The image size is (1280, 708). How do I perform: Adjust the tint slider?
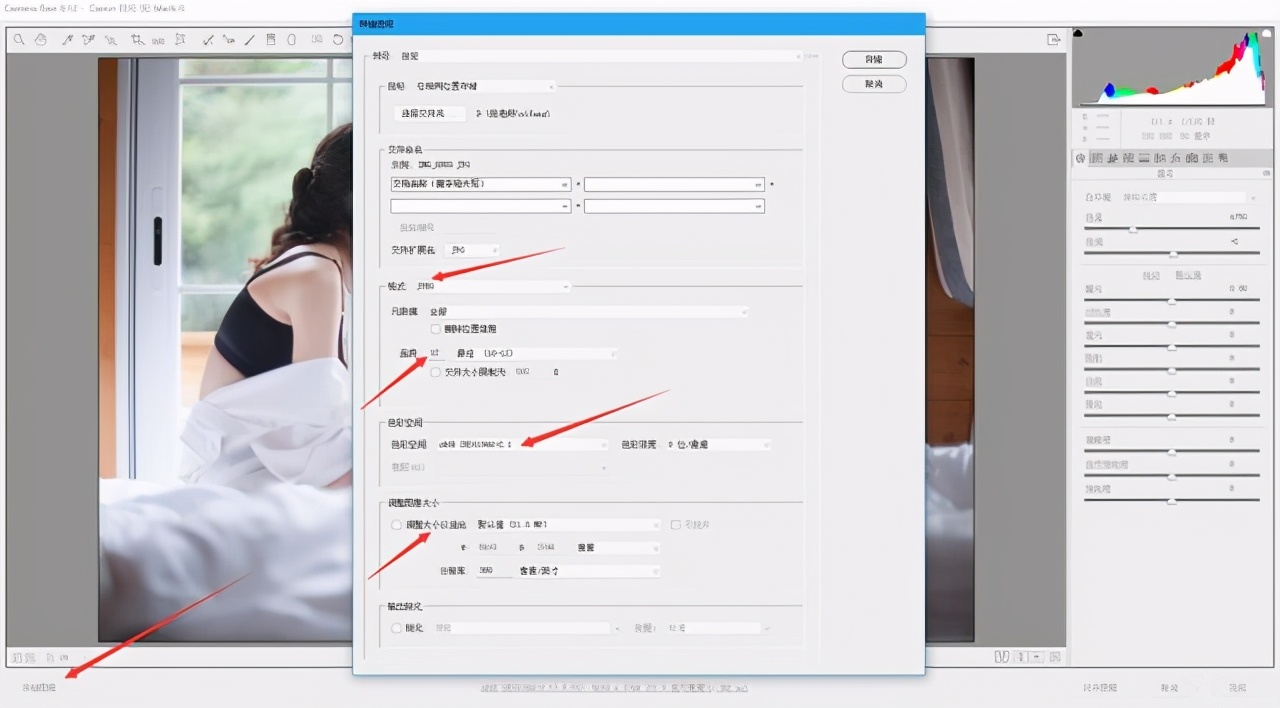coord(1172,253)
